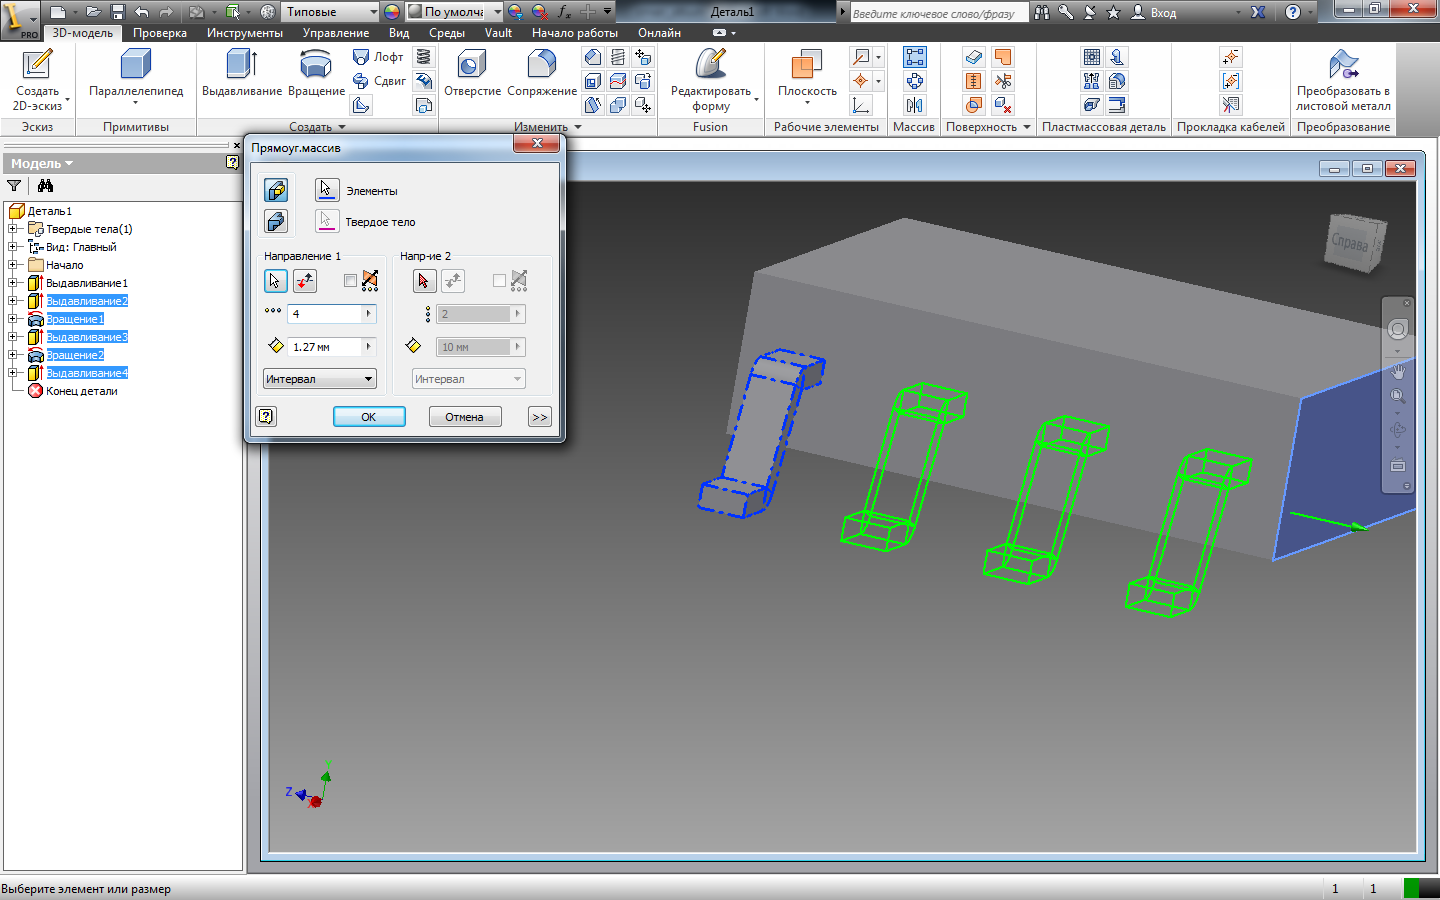
Task: Click the Вход sign-in link
Action: (x=1163, y=12)
